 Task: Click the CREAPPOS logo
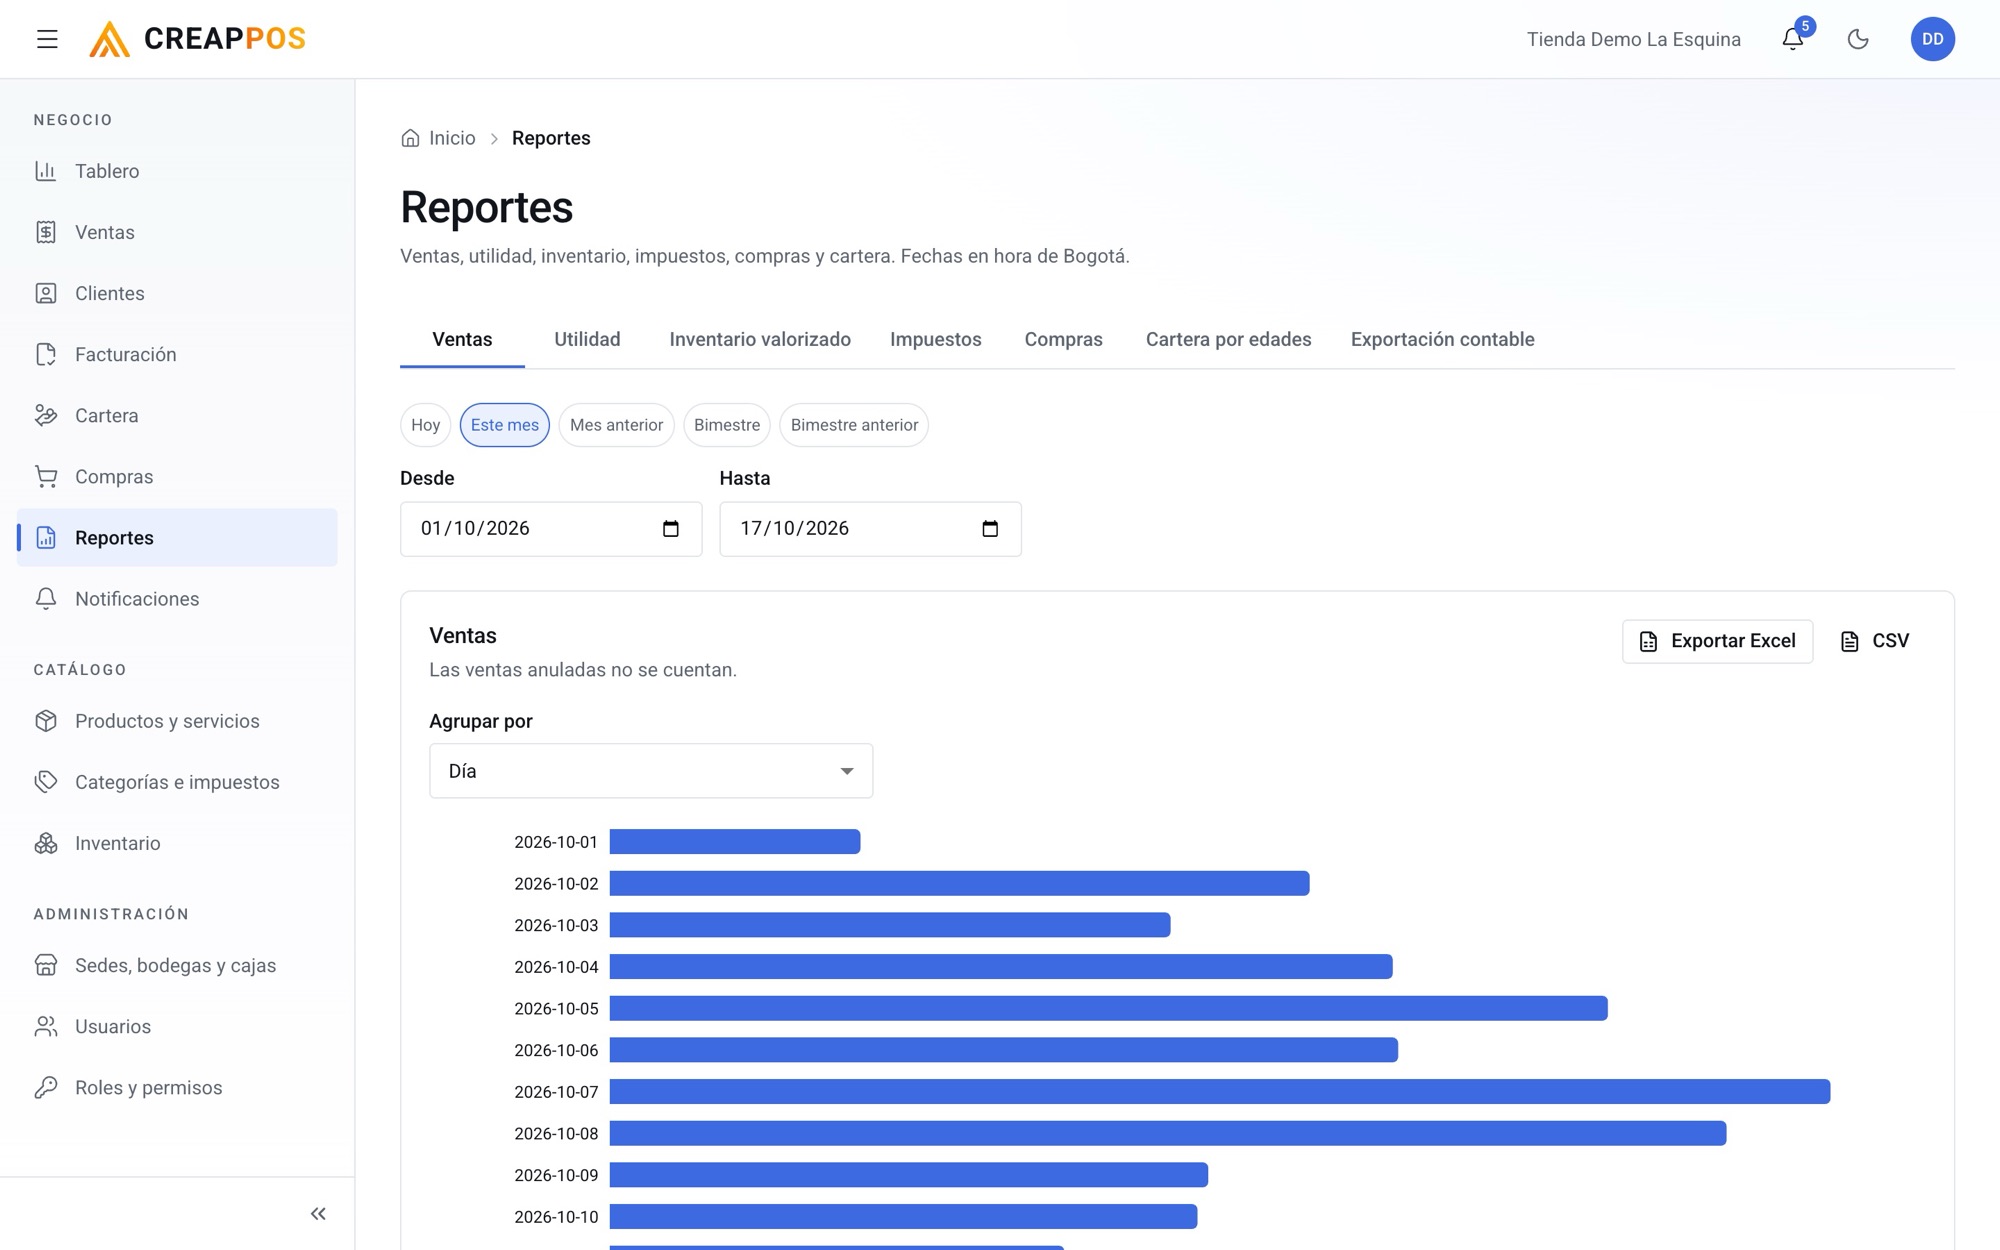(197, 39)
